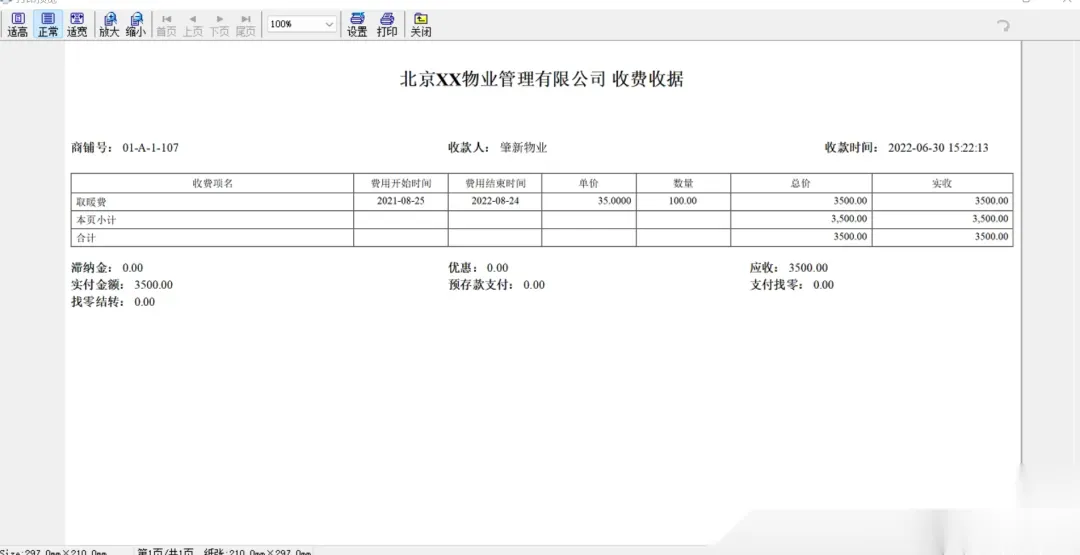1080x555 pixels.
Task: Expand the 100% zoom dropdown arrow
Action: click(x=329, y=24)
